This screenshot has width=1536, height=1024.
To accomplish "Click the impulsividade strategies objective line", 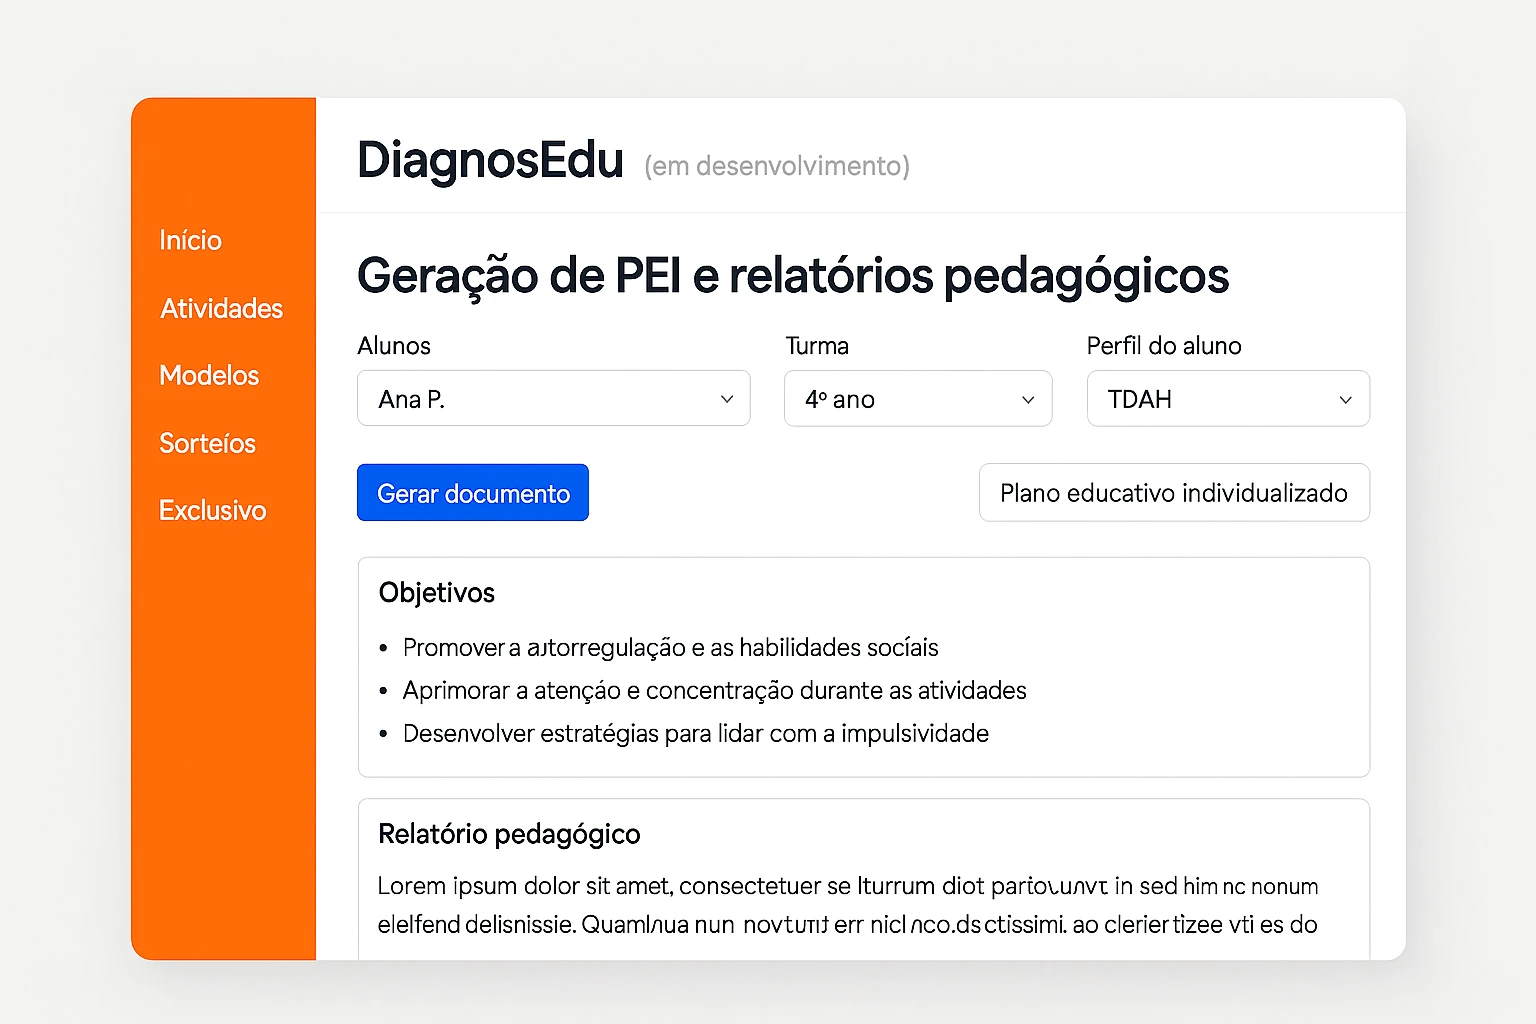I will pyautogui.click(x=695, y=734).
